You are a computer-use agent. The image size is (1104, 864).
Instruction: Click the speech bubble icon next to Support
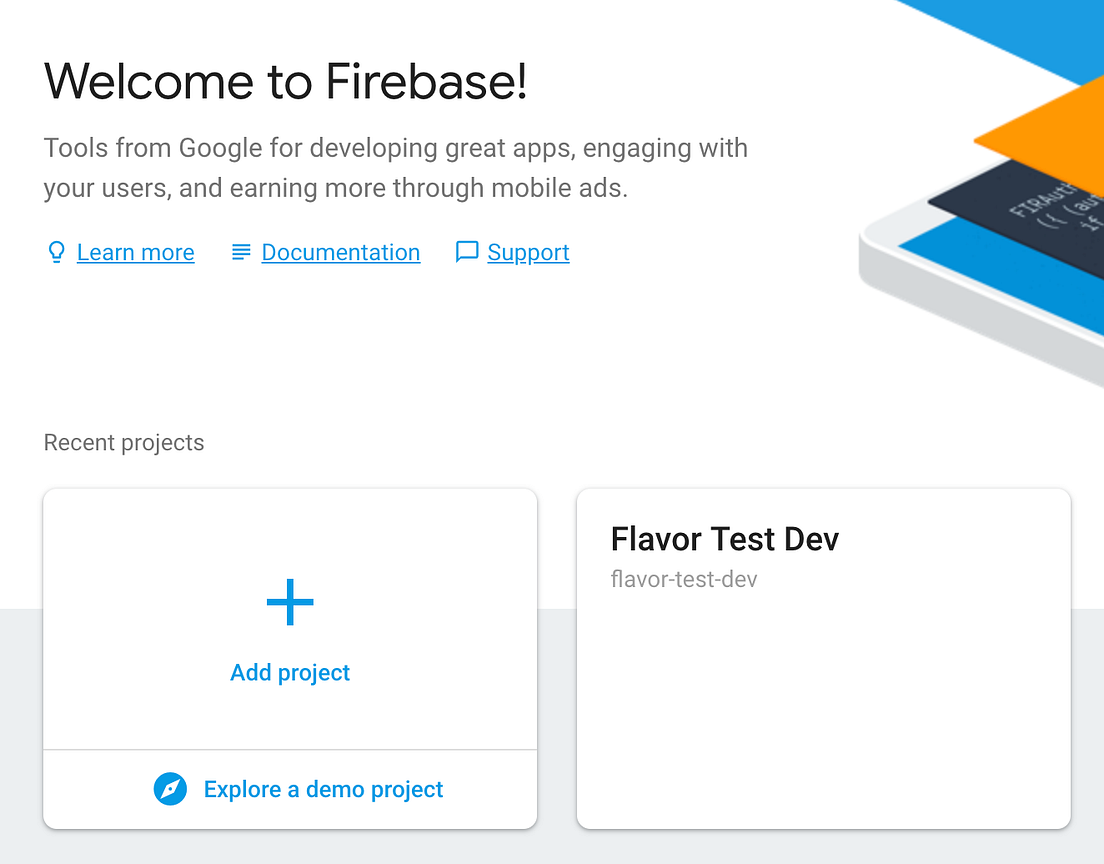click(466, 253)
